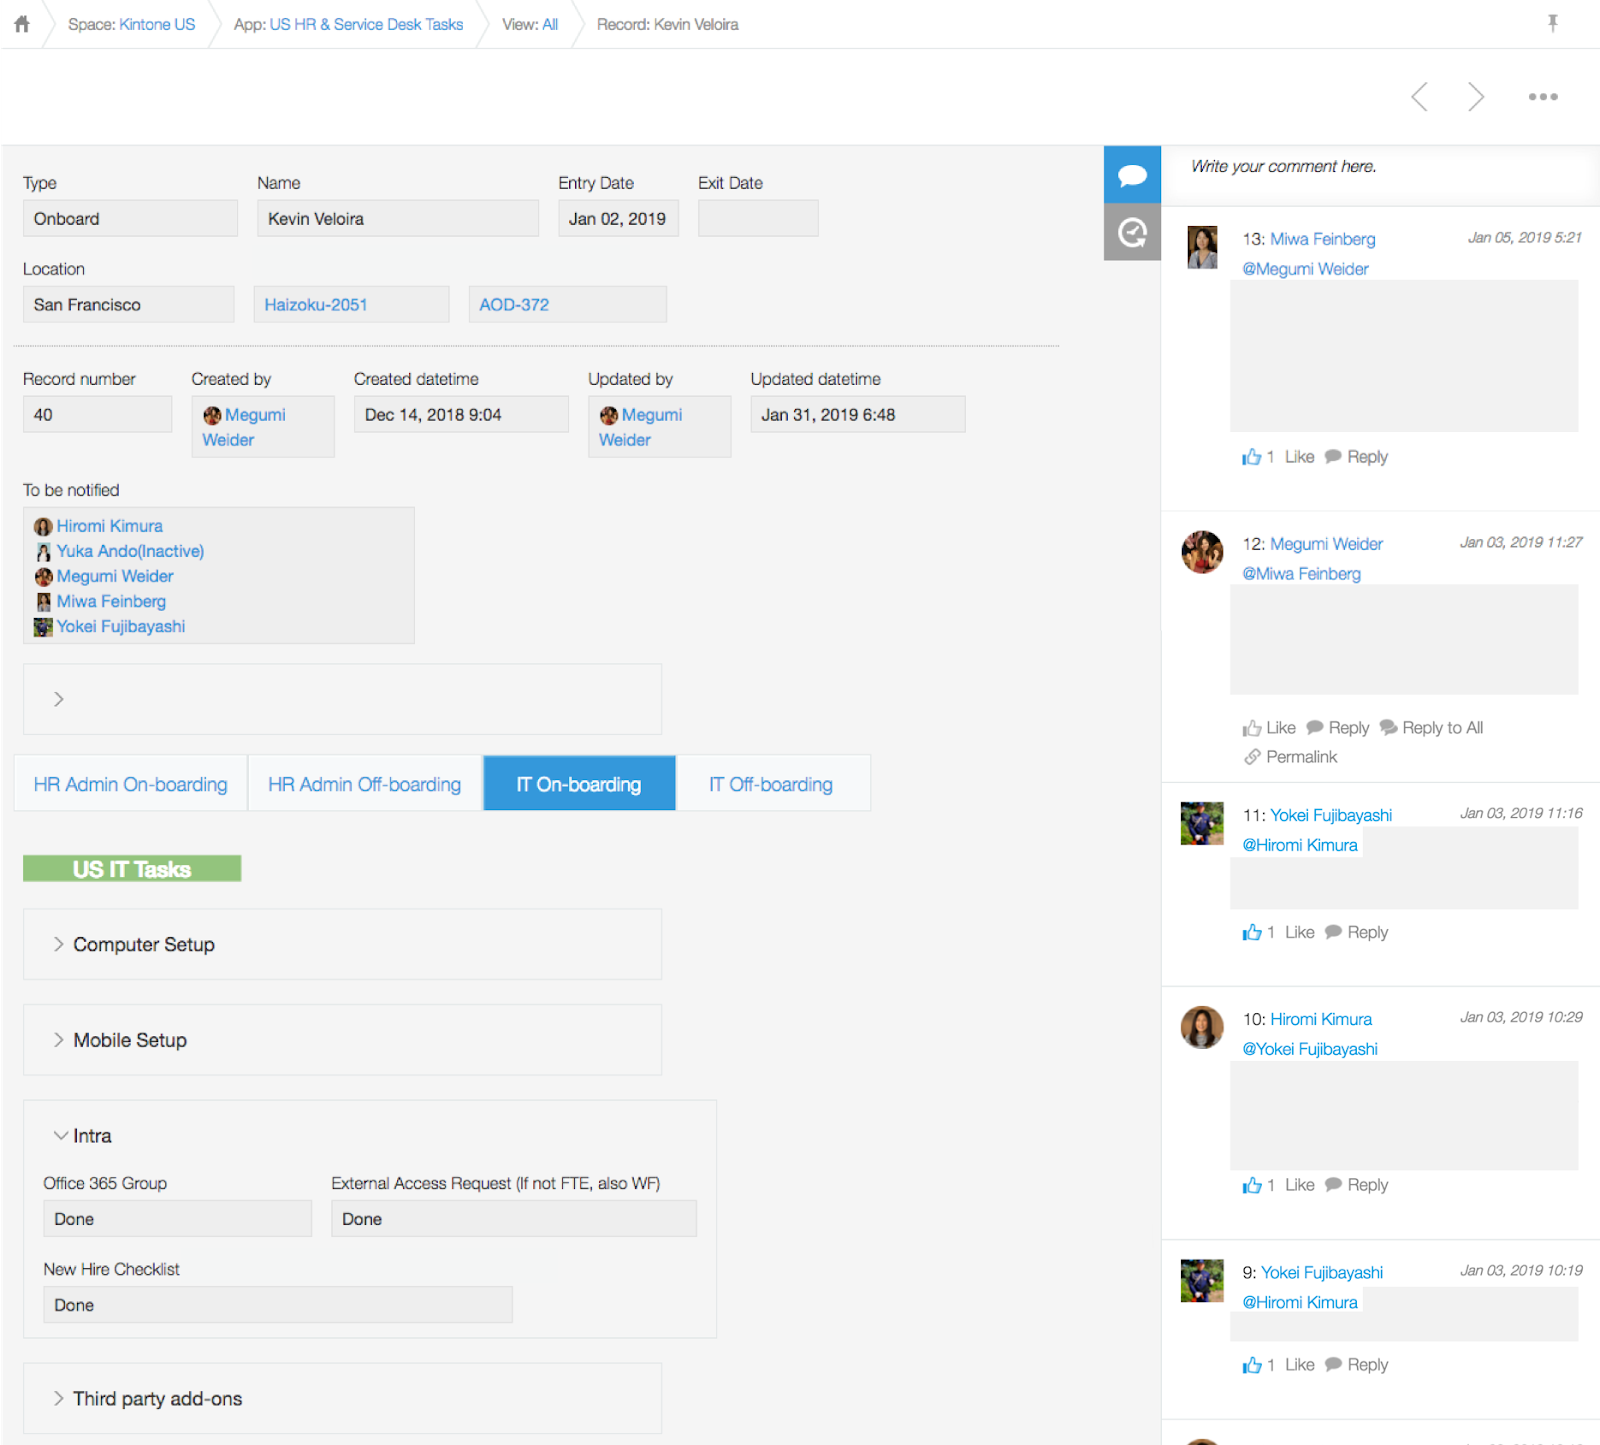Go to next record with right arrow
The image size is (1600, 1445).
pos(1477,96)
